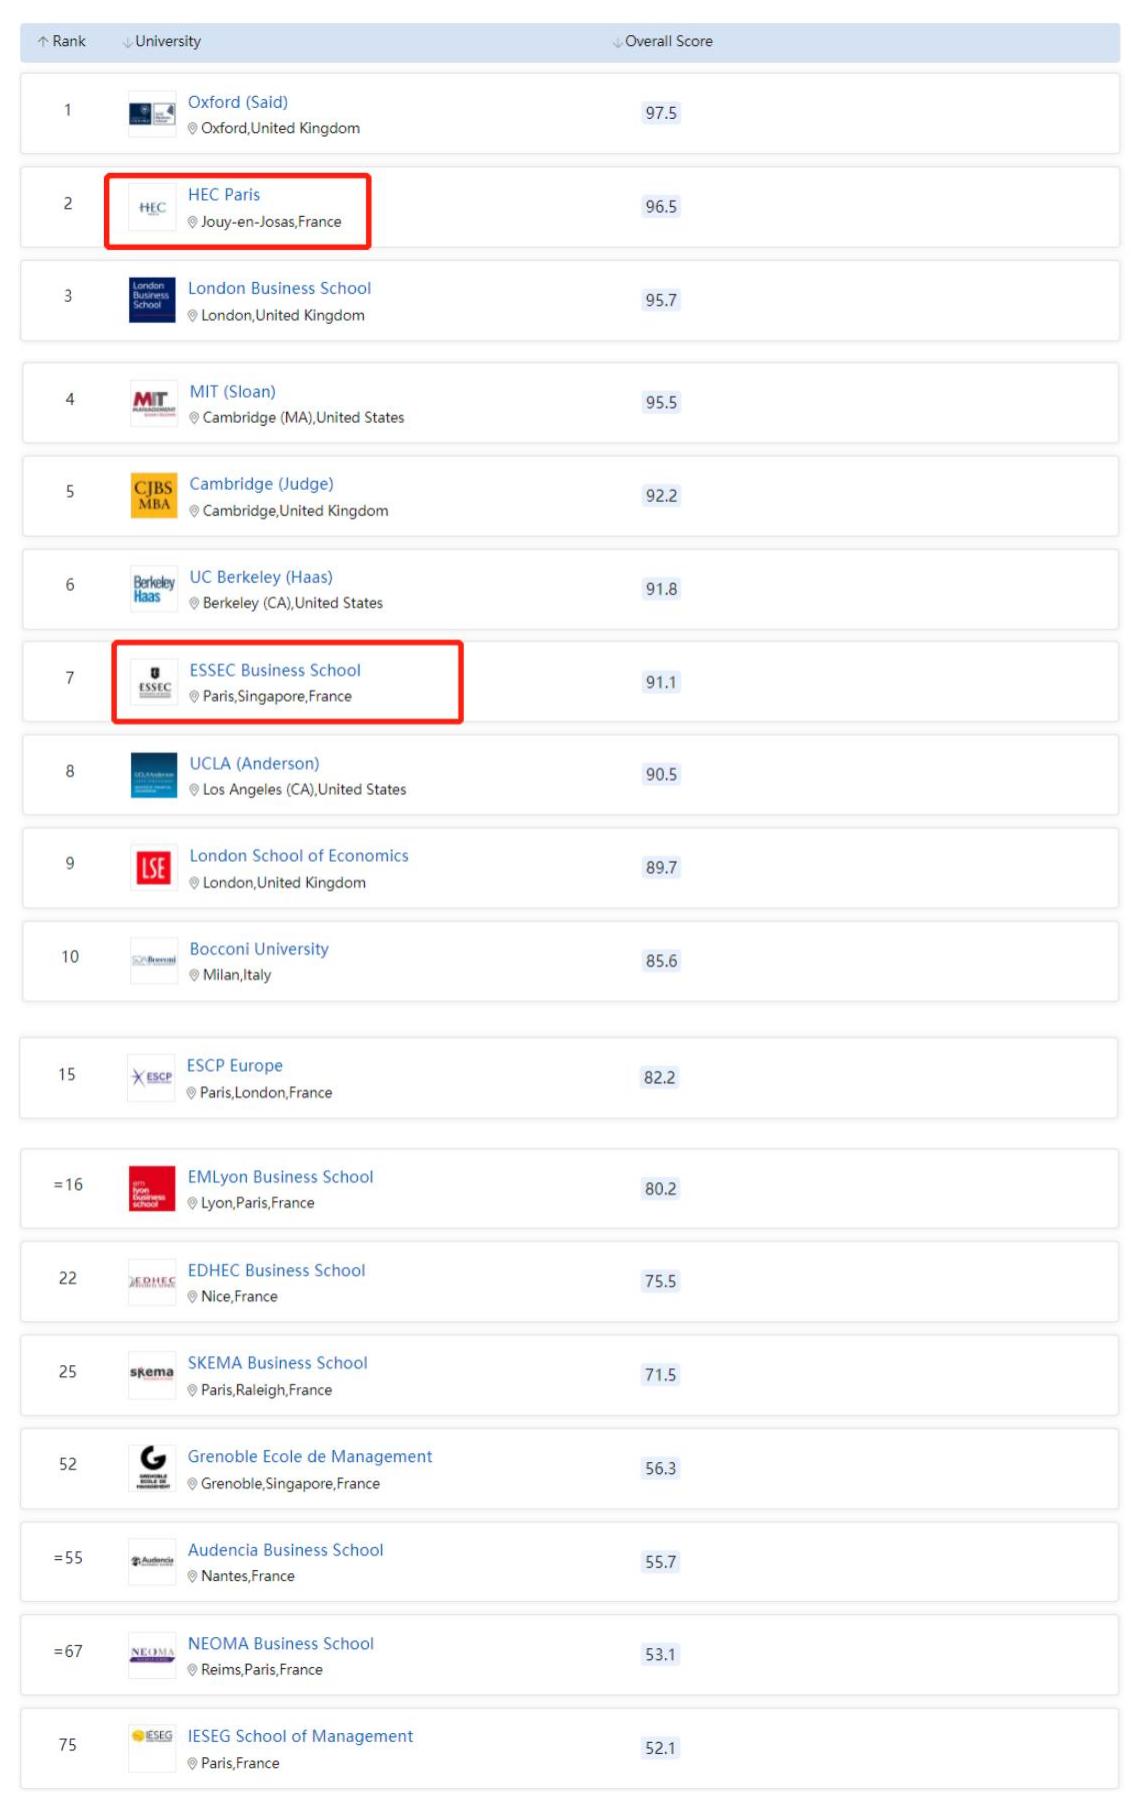This screenshot has height=1807, width=1146.
Task: Sort by the University column header
Action: [x=162, y=41]
